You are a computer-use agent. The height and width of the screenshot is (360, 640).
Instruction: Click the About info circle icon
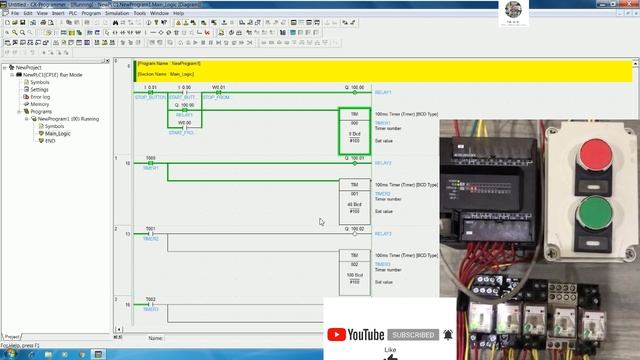coord(149,22)
